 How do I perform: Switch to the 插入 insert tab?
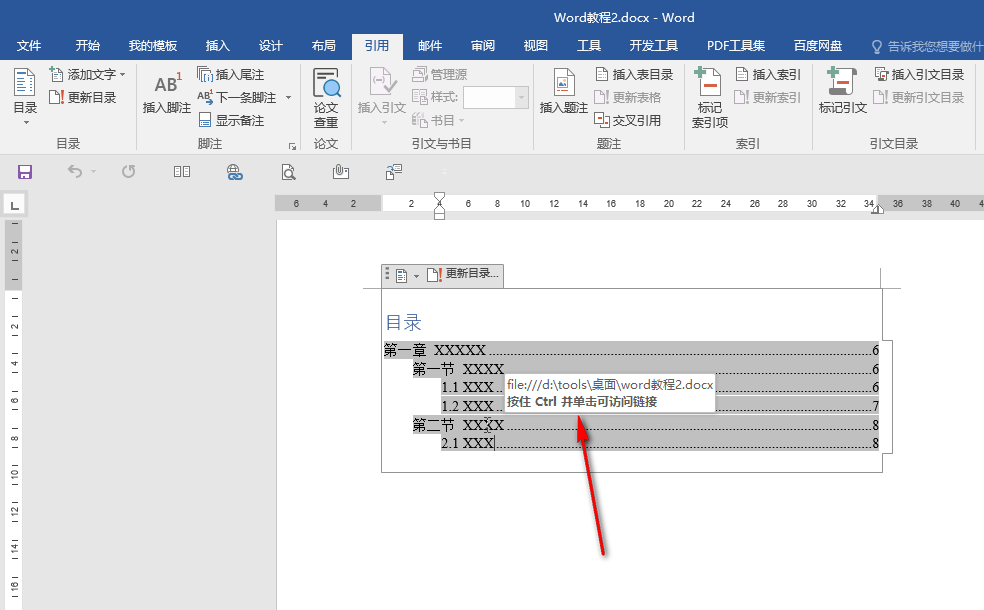[x=218, y=46]
